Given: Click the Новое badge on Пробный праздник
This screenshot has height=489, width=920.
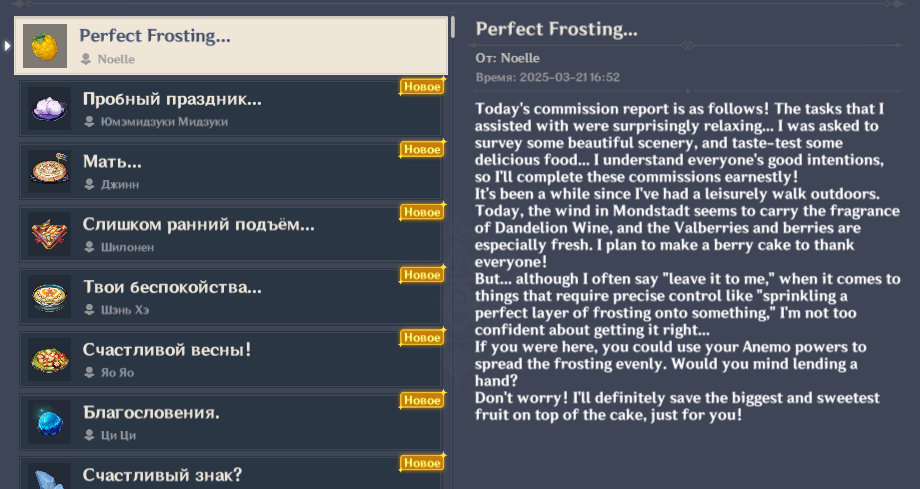Looking at the screenshot, I should coord(422,87).
